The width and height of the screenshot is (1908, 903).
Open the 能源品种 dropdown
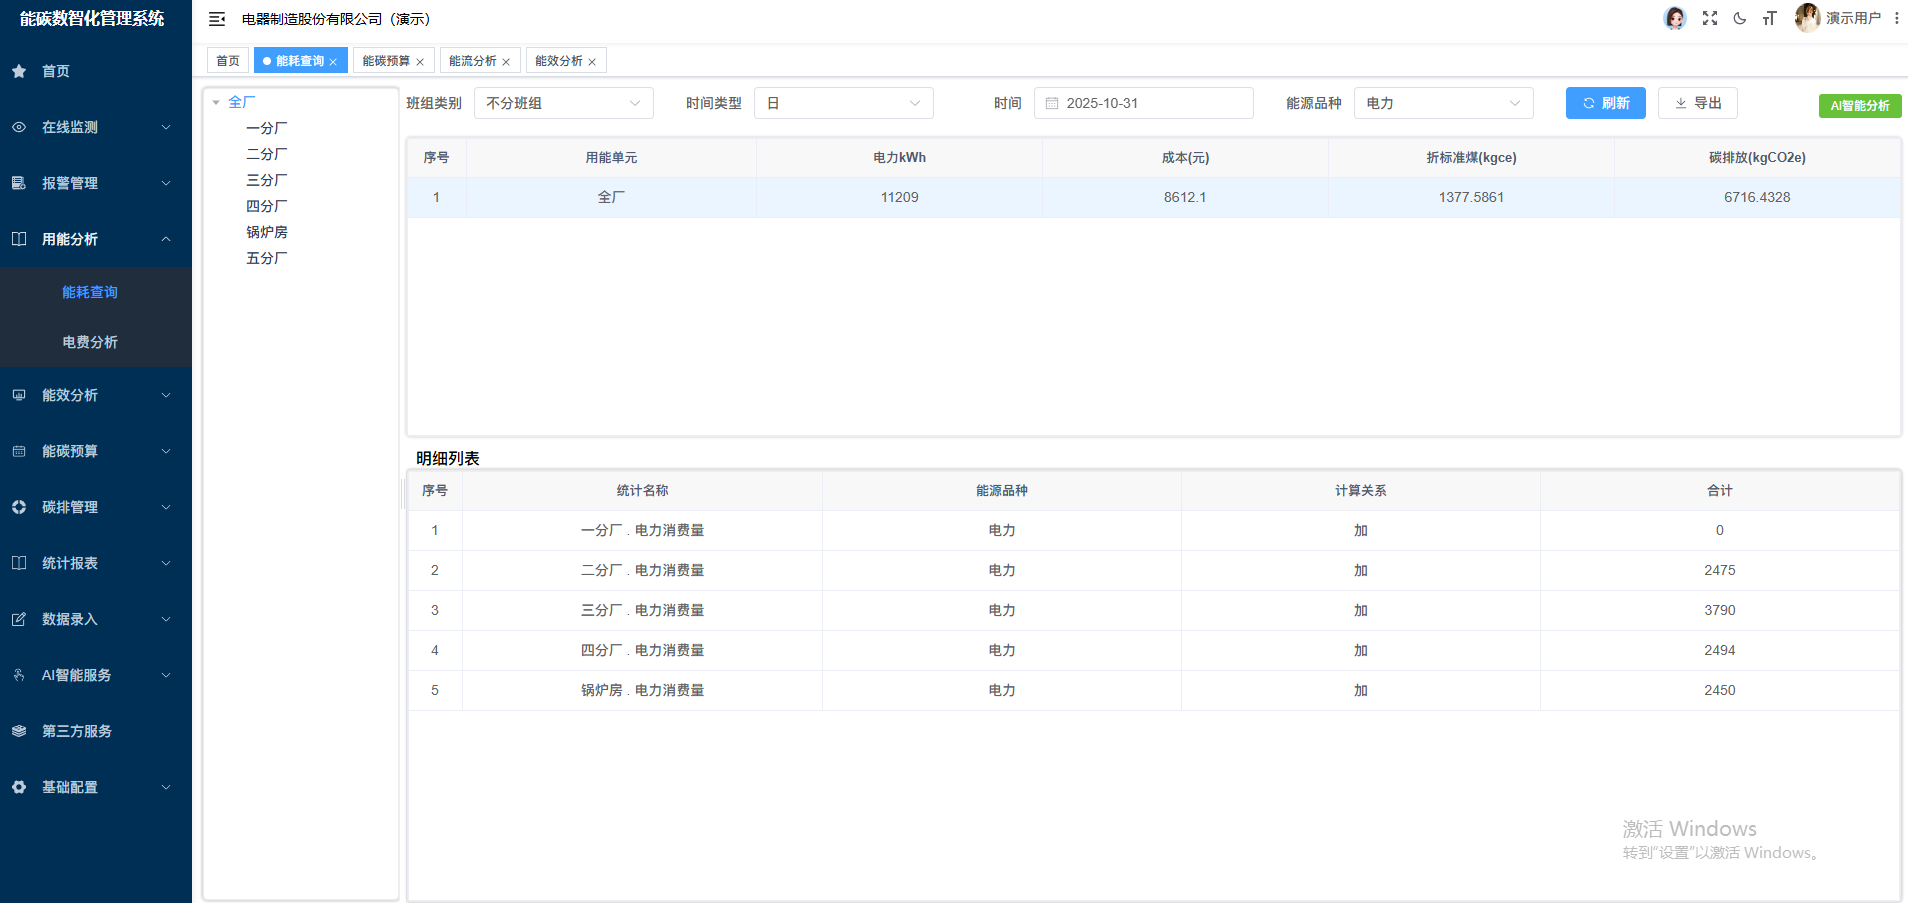click(1443, 102)
